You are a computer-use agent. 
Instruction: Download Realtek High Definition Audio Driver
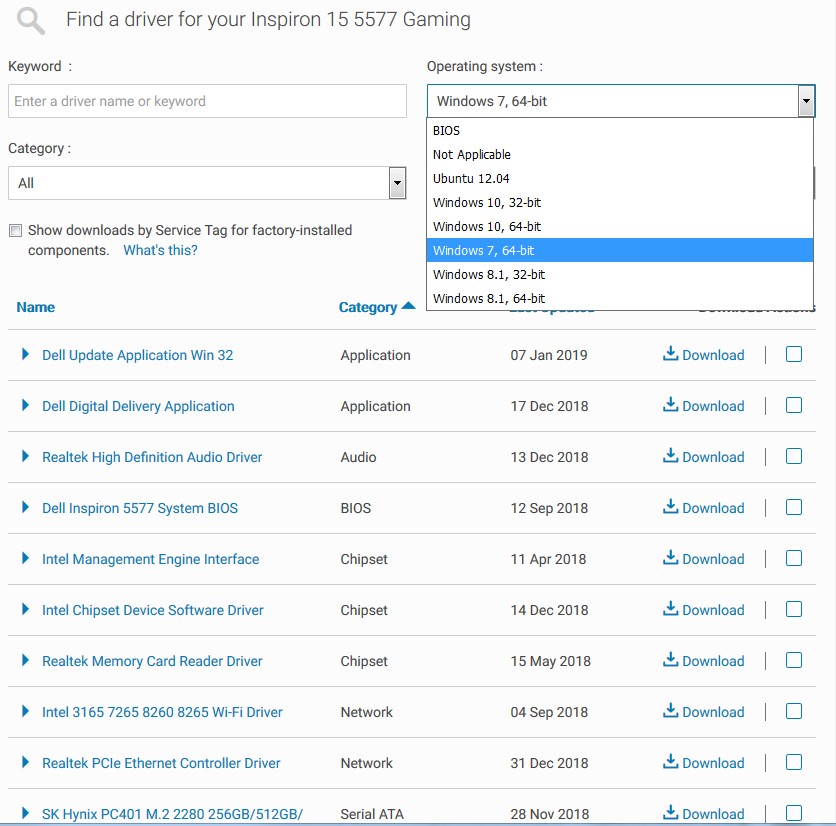tap(703, 456)
